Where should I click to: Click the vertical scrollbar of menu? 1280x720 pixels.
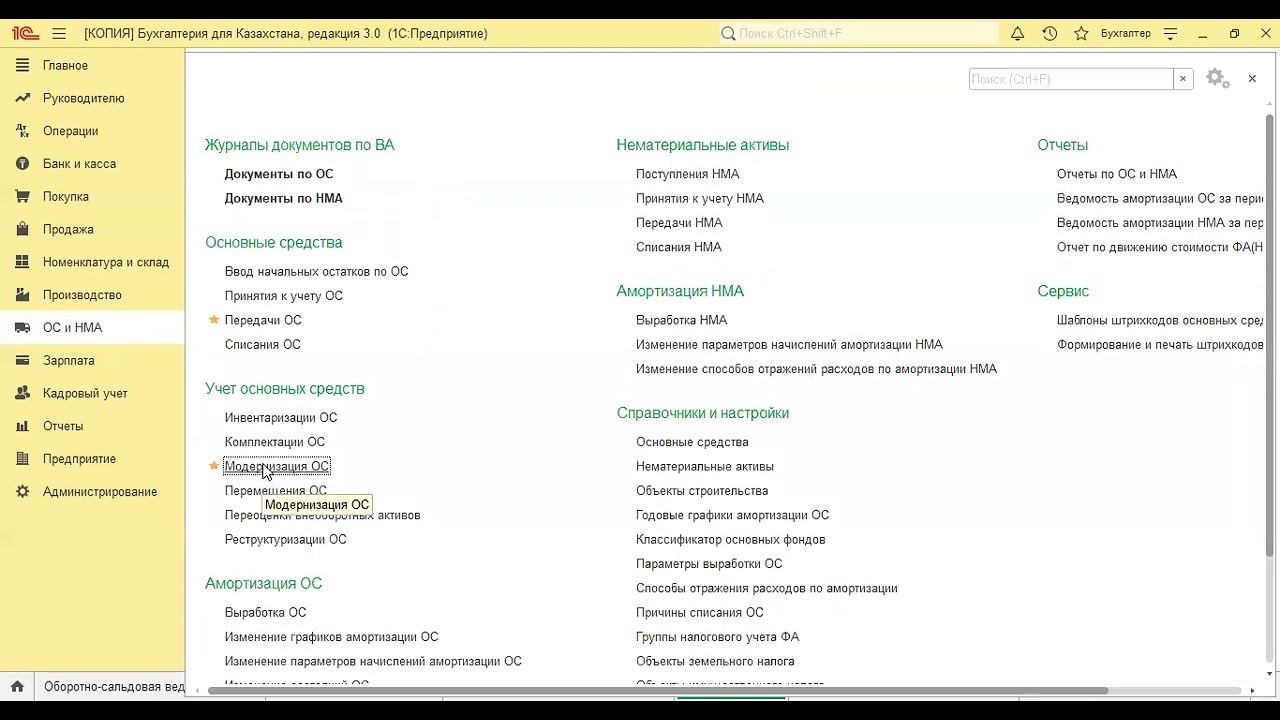(x=1270, y=335)
